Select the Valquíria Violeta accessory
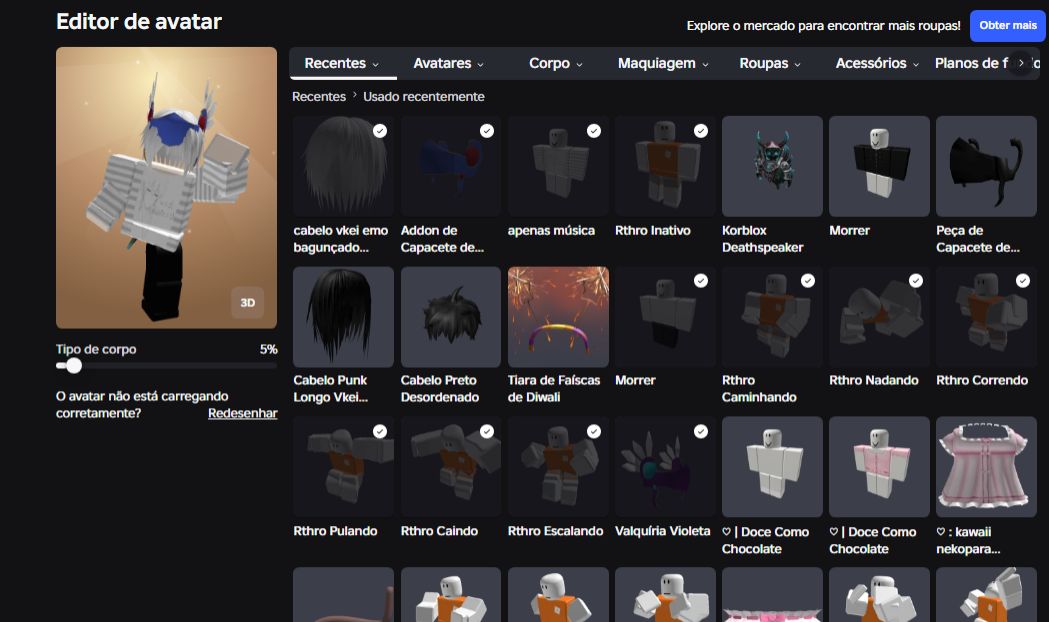This screenshot has height=622, width=1049. click(665, 467)
